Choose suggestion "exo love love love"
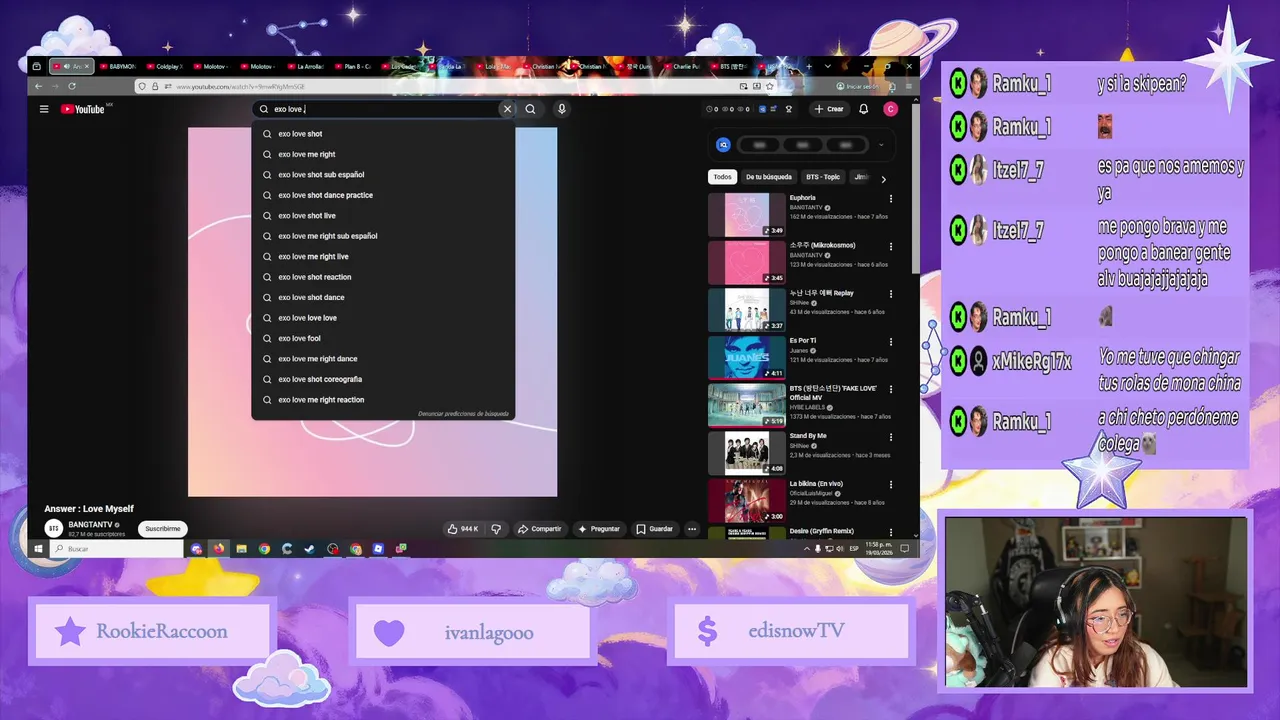Screen dimensions: 1280x720 [383, 318]
